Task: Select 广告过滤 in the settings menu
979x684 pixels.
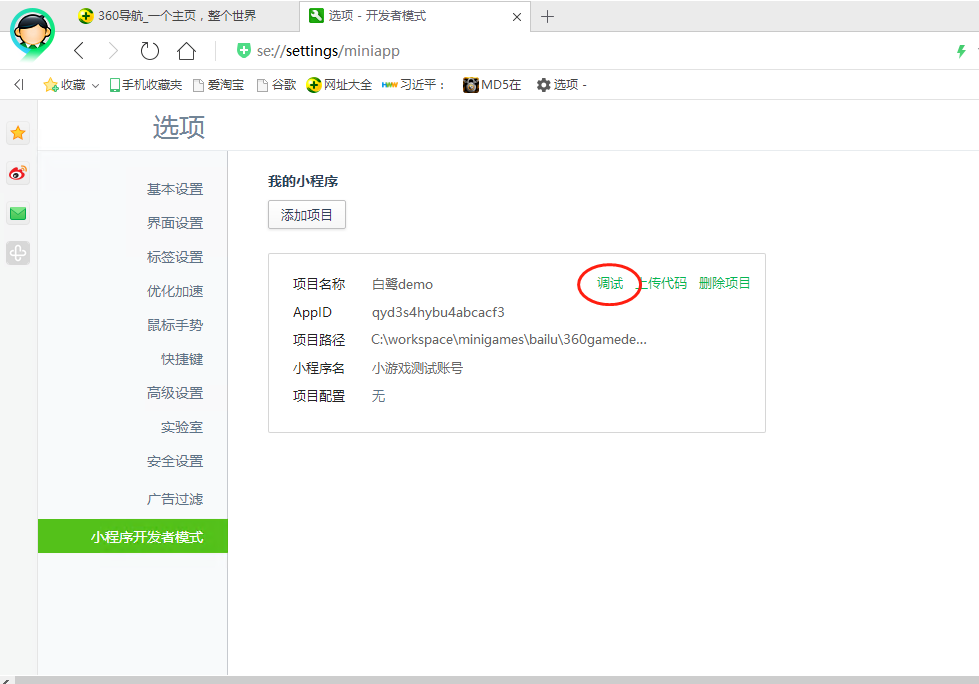Action: point(174,499)
